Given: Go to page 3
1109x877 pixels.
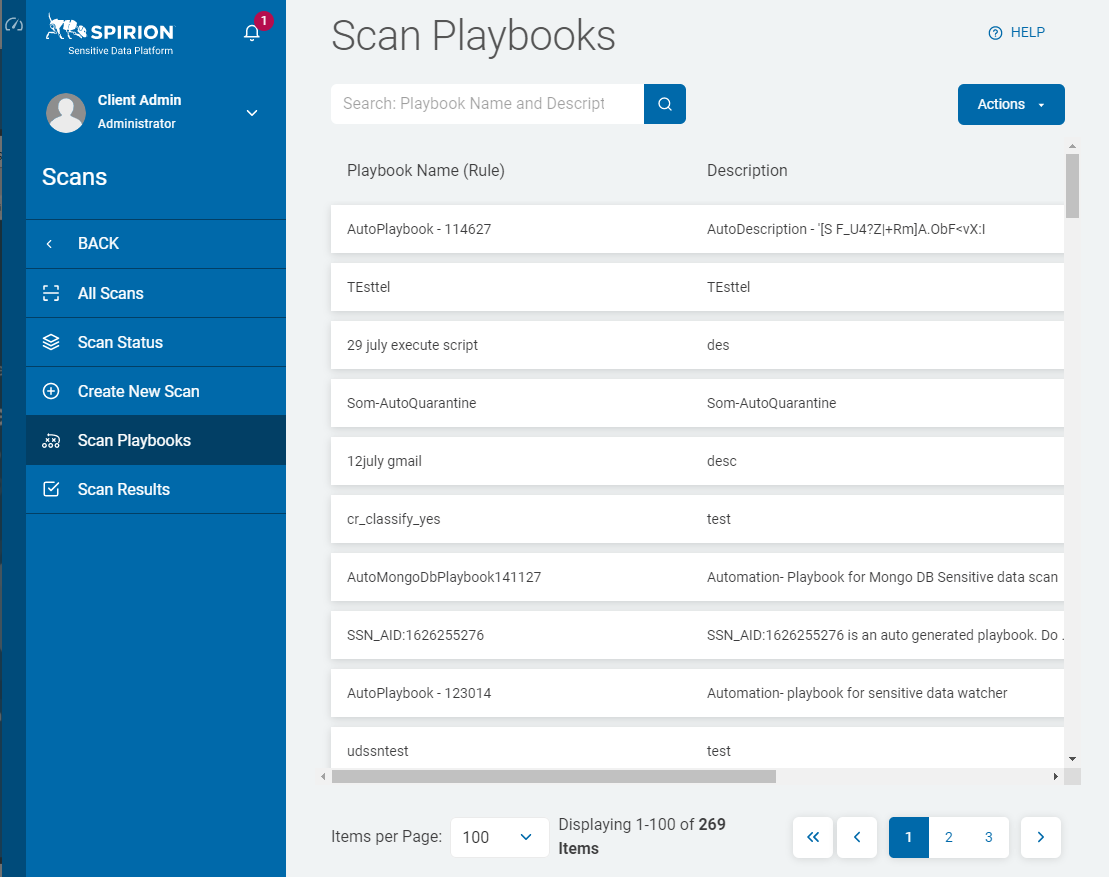Looking at the screenshot, I should [988, 837].
